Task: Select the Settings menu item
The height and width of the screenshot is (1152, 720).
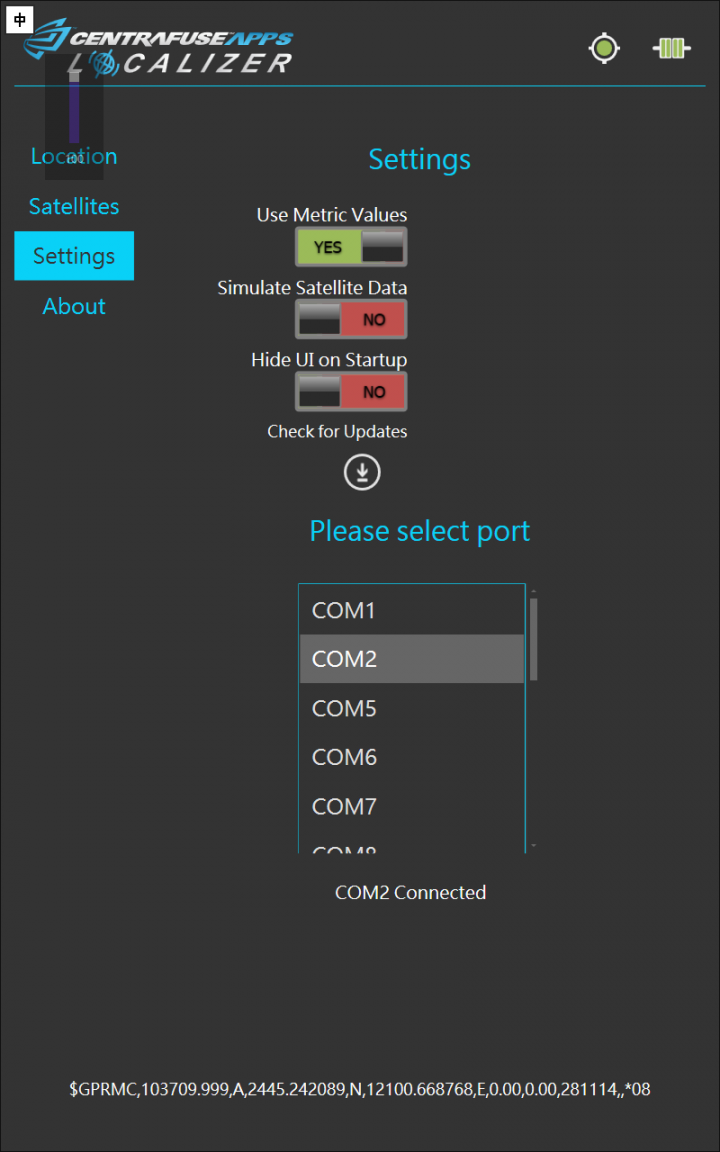Action: (74, 256)
